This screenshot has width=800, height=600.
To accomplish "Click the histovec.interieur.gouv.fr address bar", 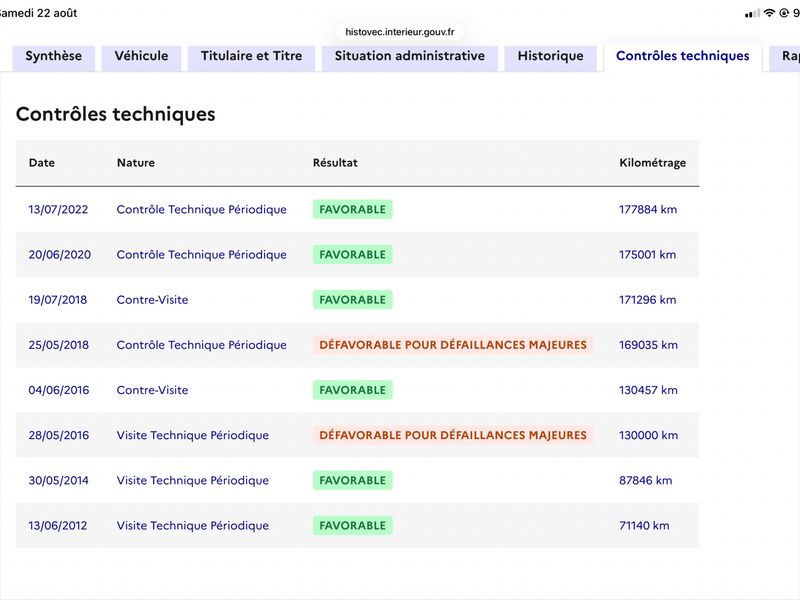I will coord(399,32).
